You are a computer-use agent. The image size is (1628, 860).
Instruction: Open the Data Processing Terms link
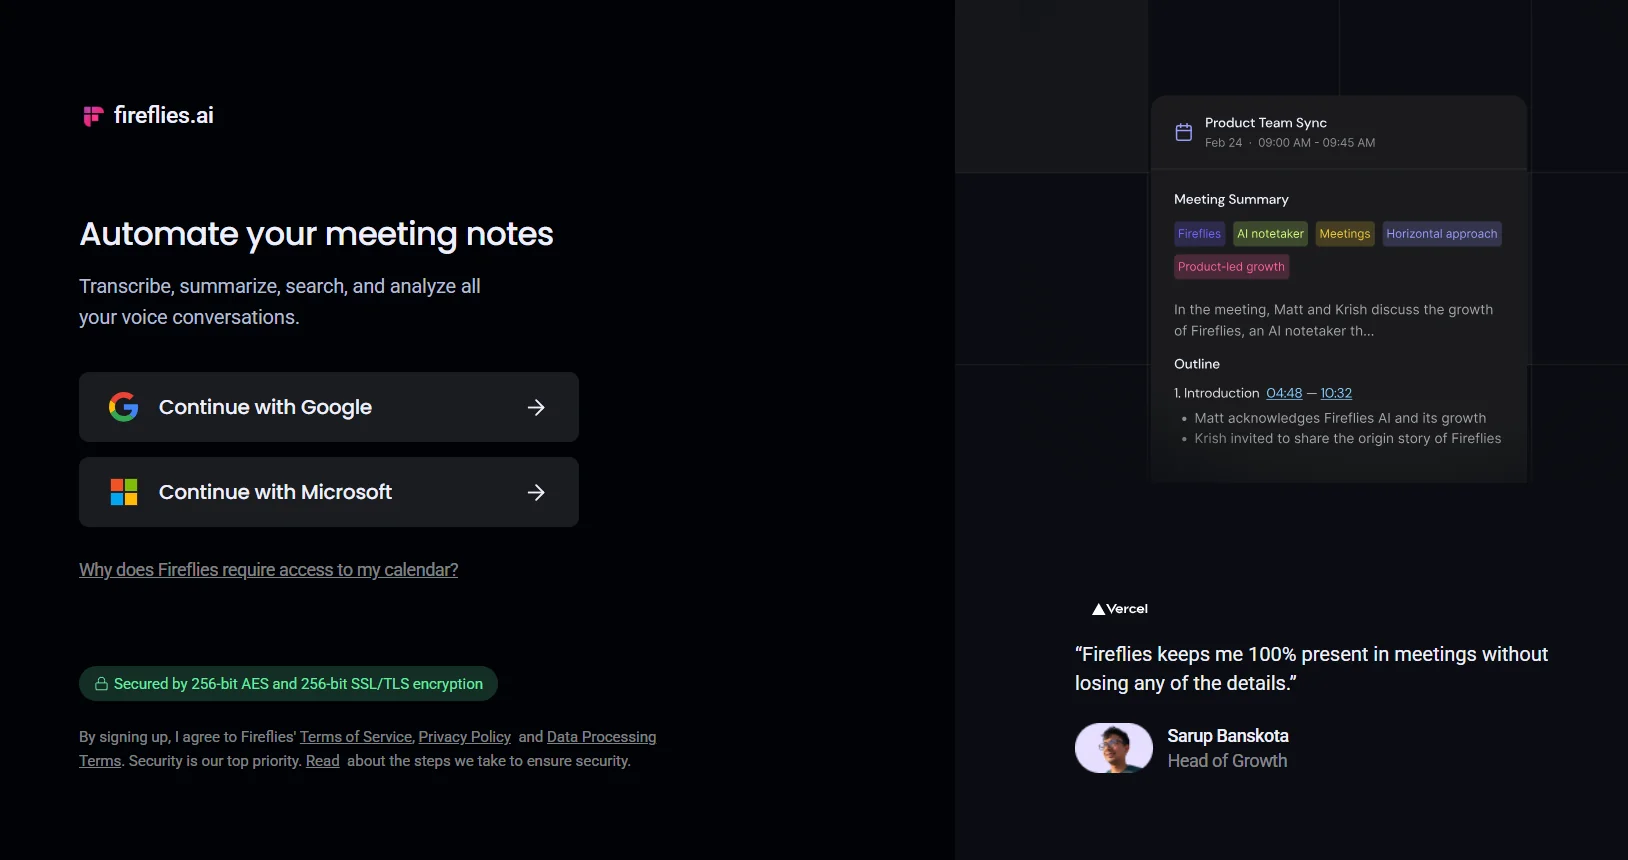pos(601,737)
